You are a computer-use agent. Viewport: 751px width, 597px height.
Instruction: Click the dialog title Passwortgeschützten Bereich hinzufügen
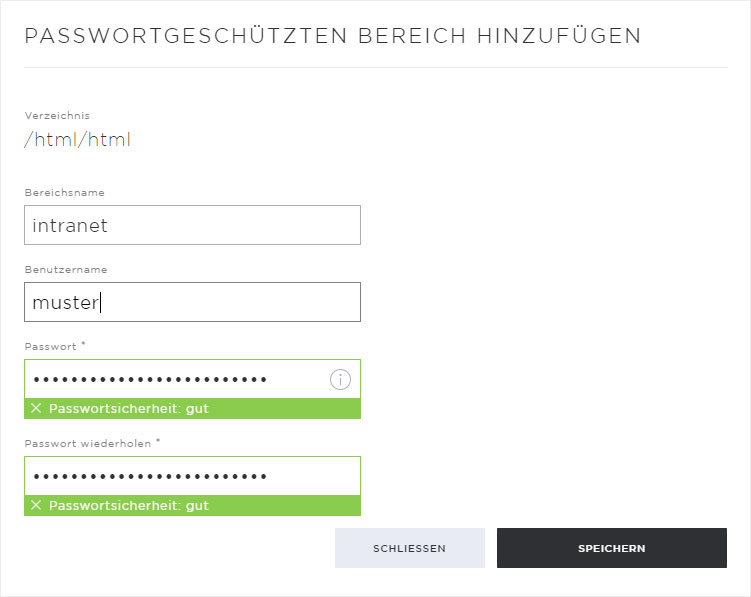(x=333, y=36)
